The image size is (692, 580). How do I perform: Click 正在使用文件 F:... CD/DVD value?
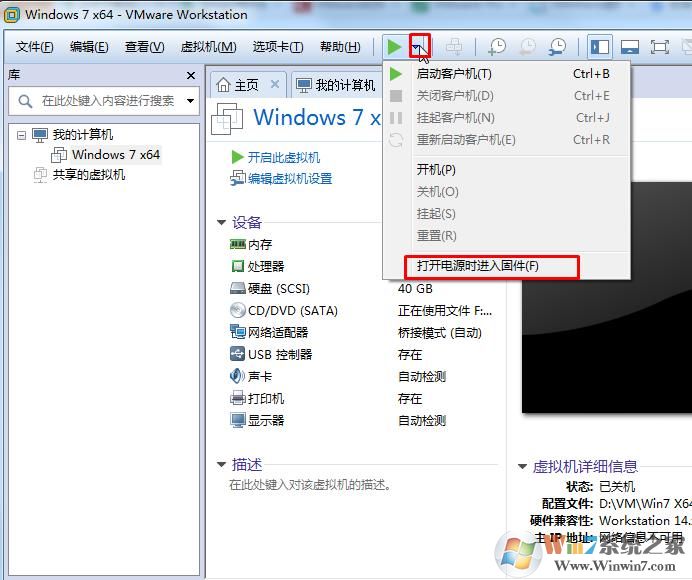[444, 311]
